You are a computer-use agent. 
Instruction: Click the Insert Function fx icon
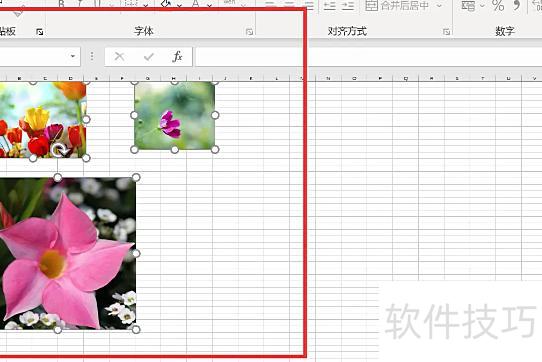[x=177, y=56]
